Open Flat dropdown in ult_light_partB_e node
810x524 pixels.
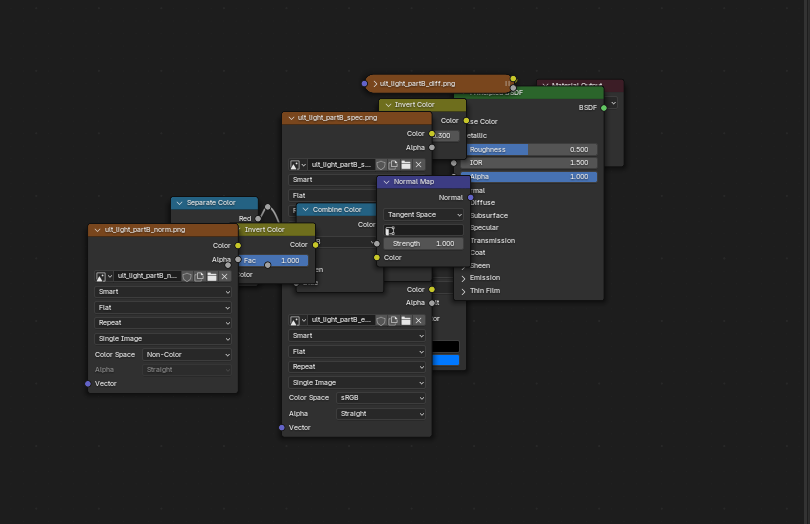tap(357, 352)
